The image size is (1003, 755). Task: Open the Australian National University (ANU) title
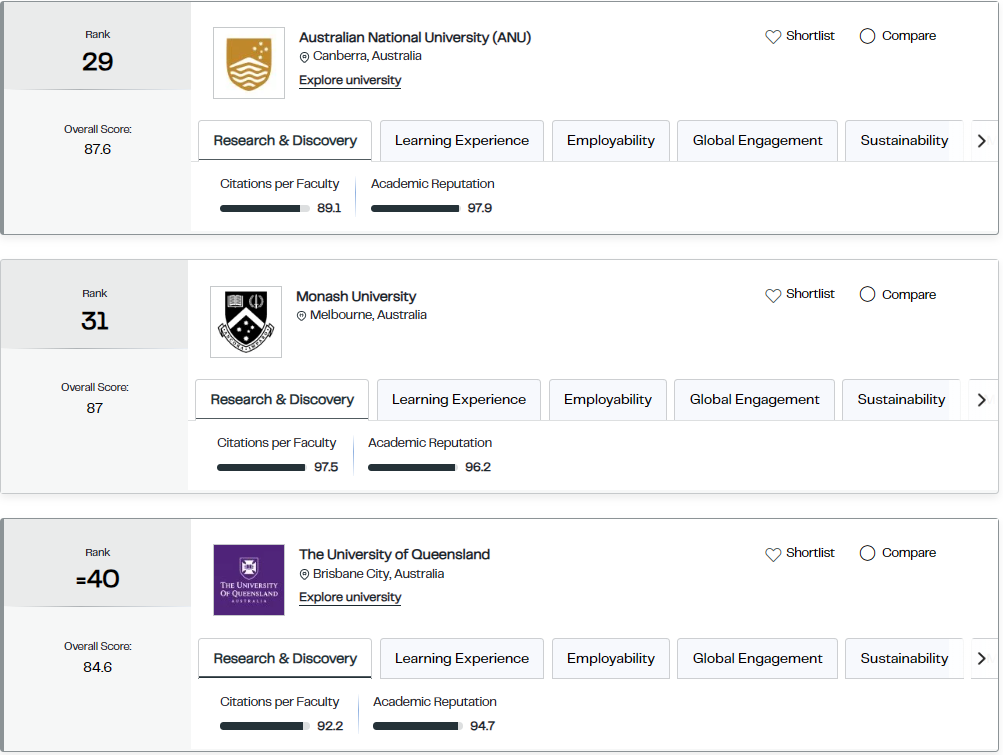coord(415,37)
